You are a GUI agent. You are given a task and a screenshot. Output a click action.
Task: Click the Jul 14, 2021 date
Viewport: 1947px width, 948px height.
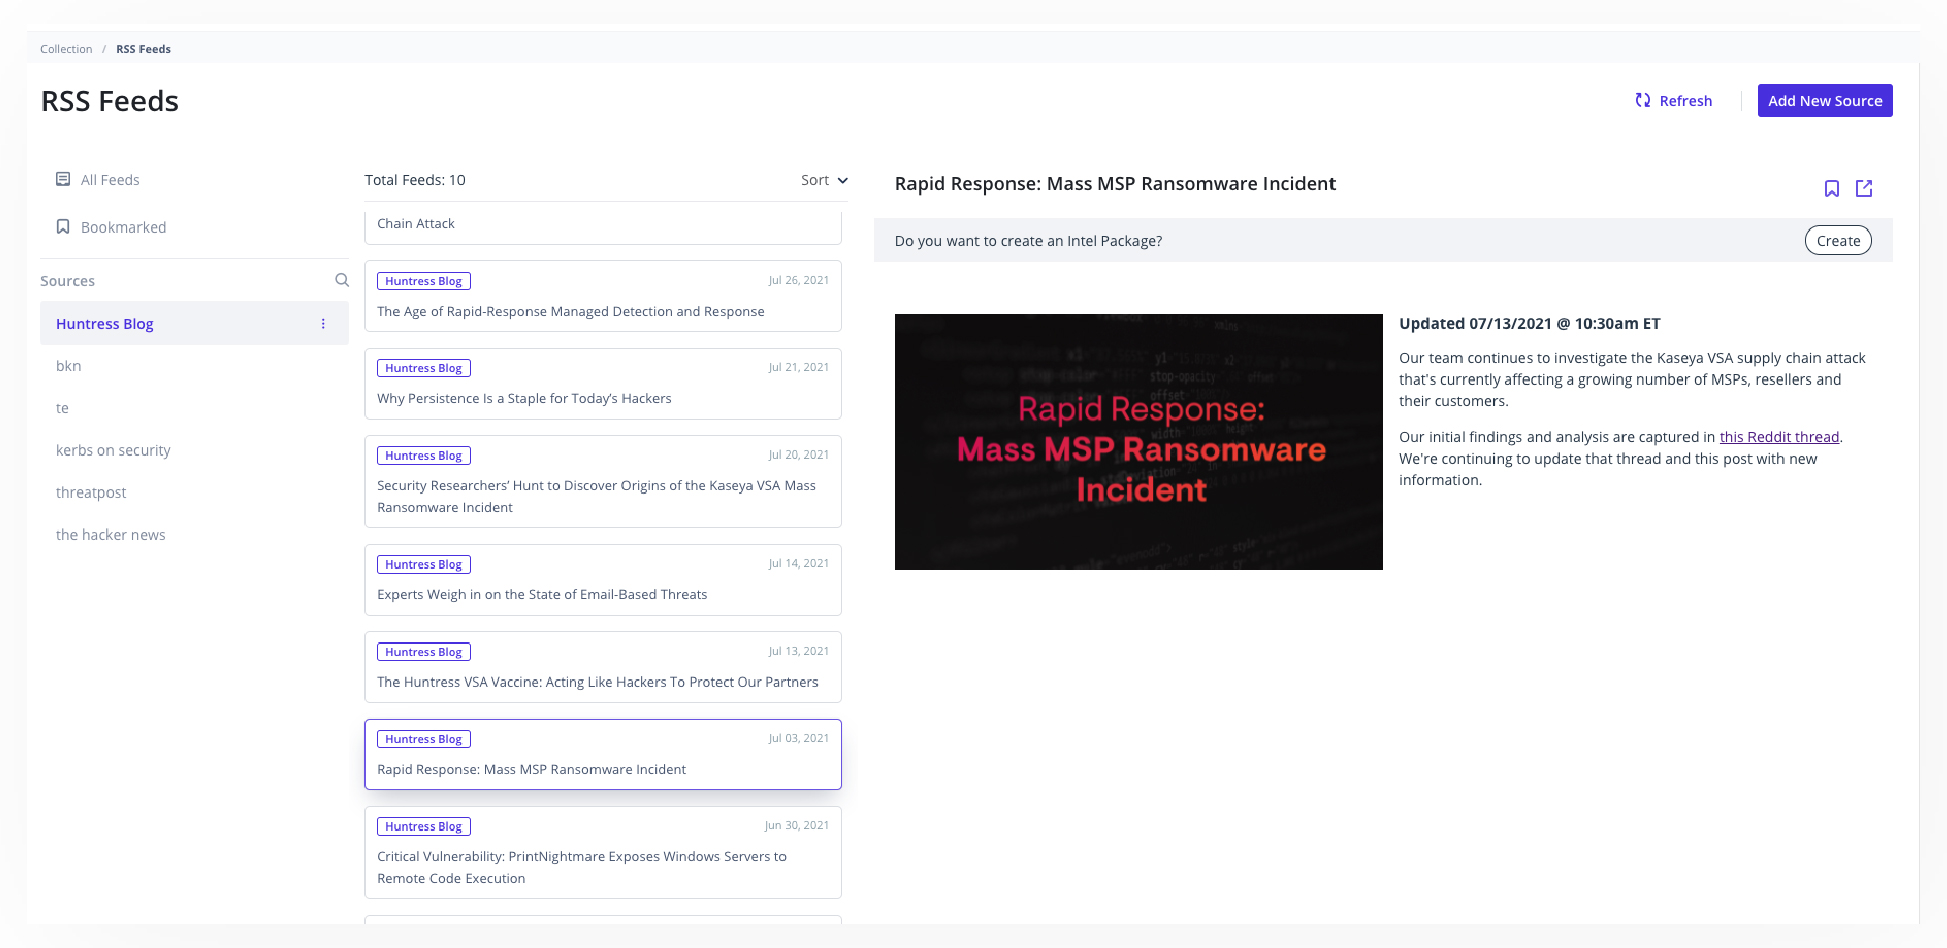tap(799, 563)
